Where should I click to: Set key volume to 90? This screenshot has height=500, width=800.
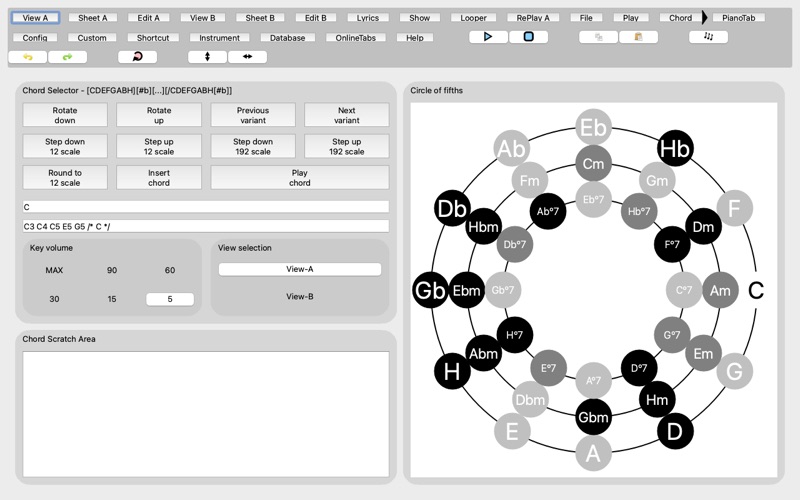tap(112, 270)
